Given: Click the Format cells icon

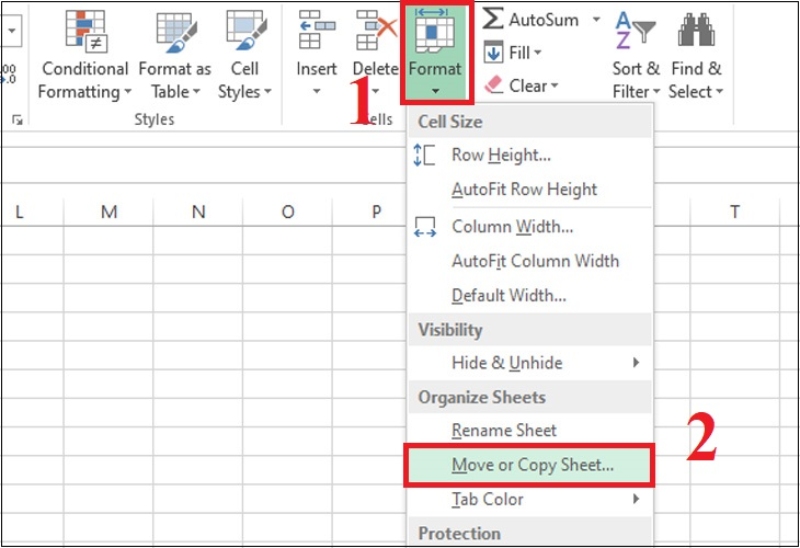Looking at the screenshot, I should [434, 31].
